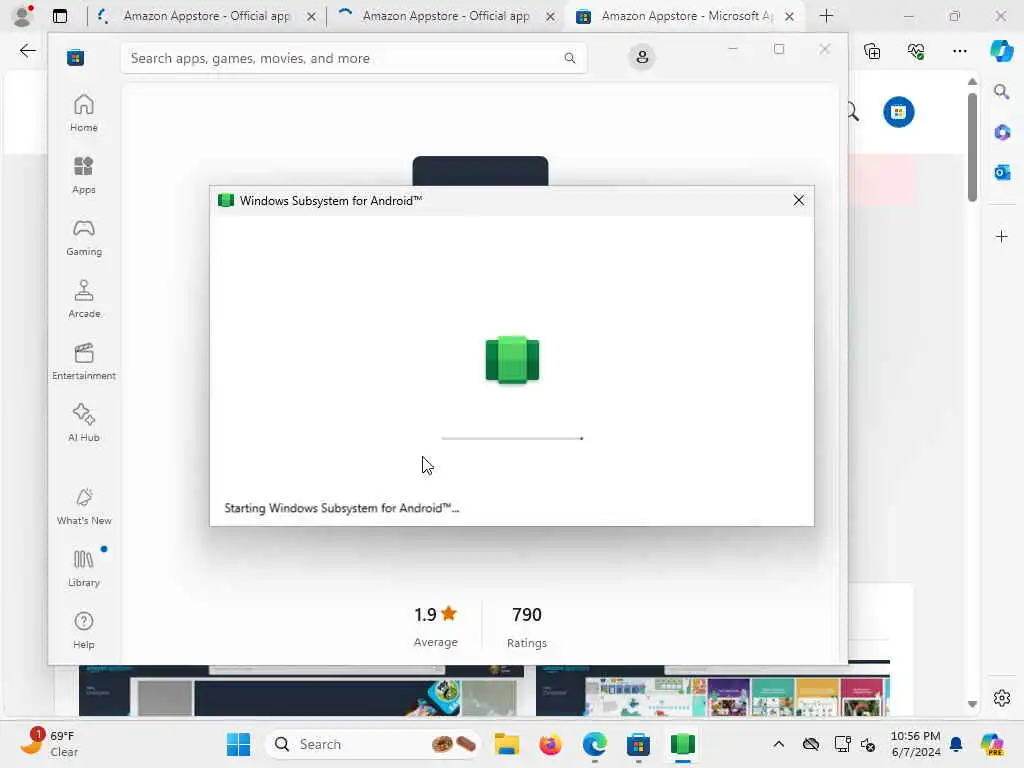Close Windows Subsystem for Android dialog
Viewport: 1024px width, 768px height.
798,200
